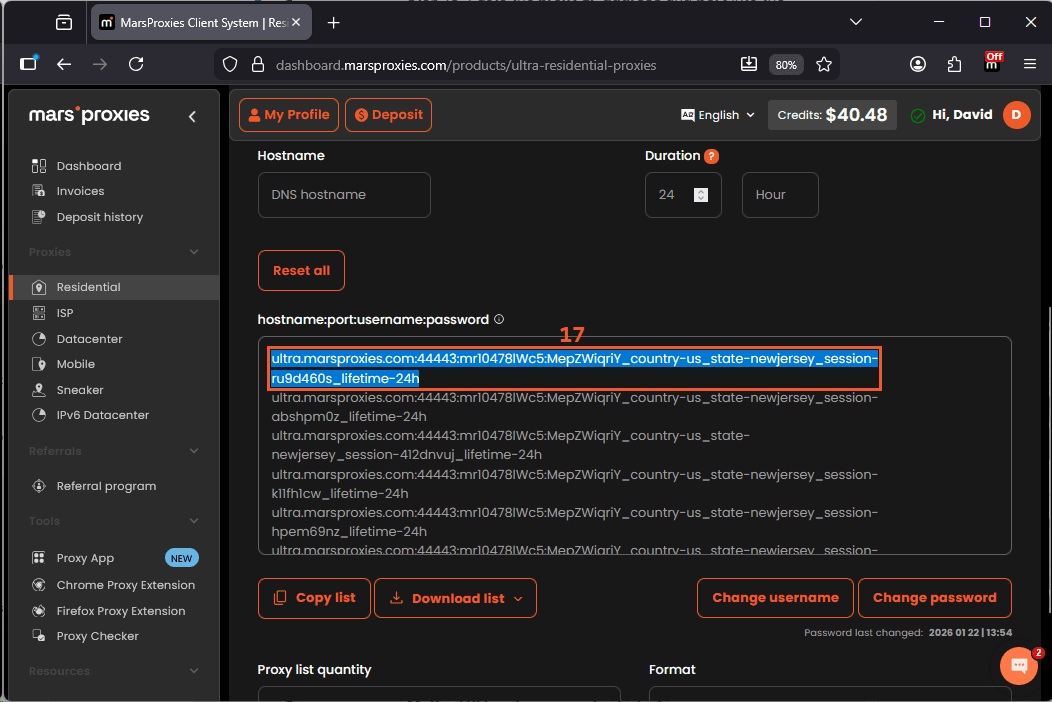Open the English language dropdown
Viewport: 1052px width, 702px height.
tap(718, 115)
